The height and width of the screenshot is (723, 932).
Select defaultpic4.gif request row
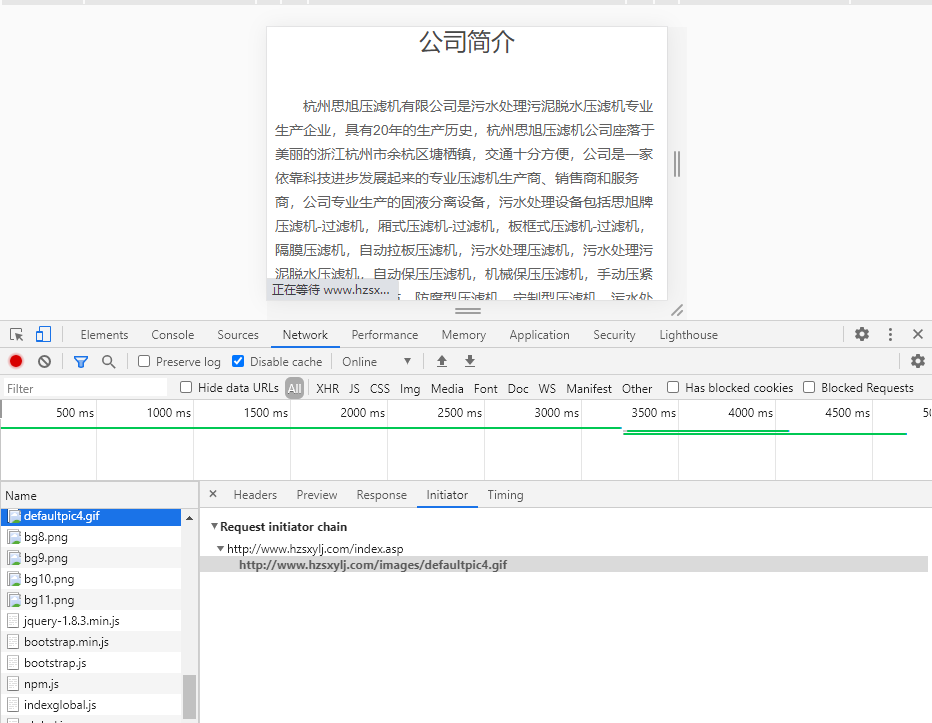92,516
